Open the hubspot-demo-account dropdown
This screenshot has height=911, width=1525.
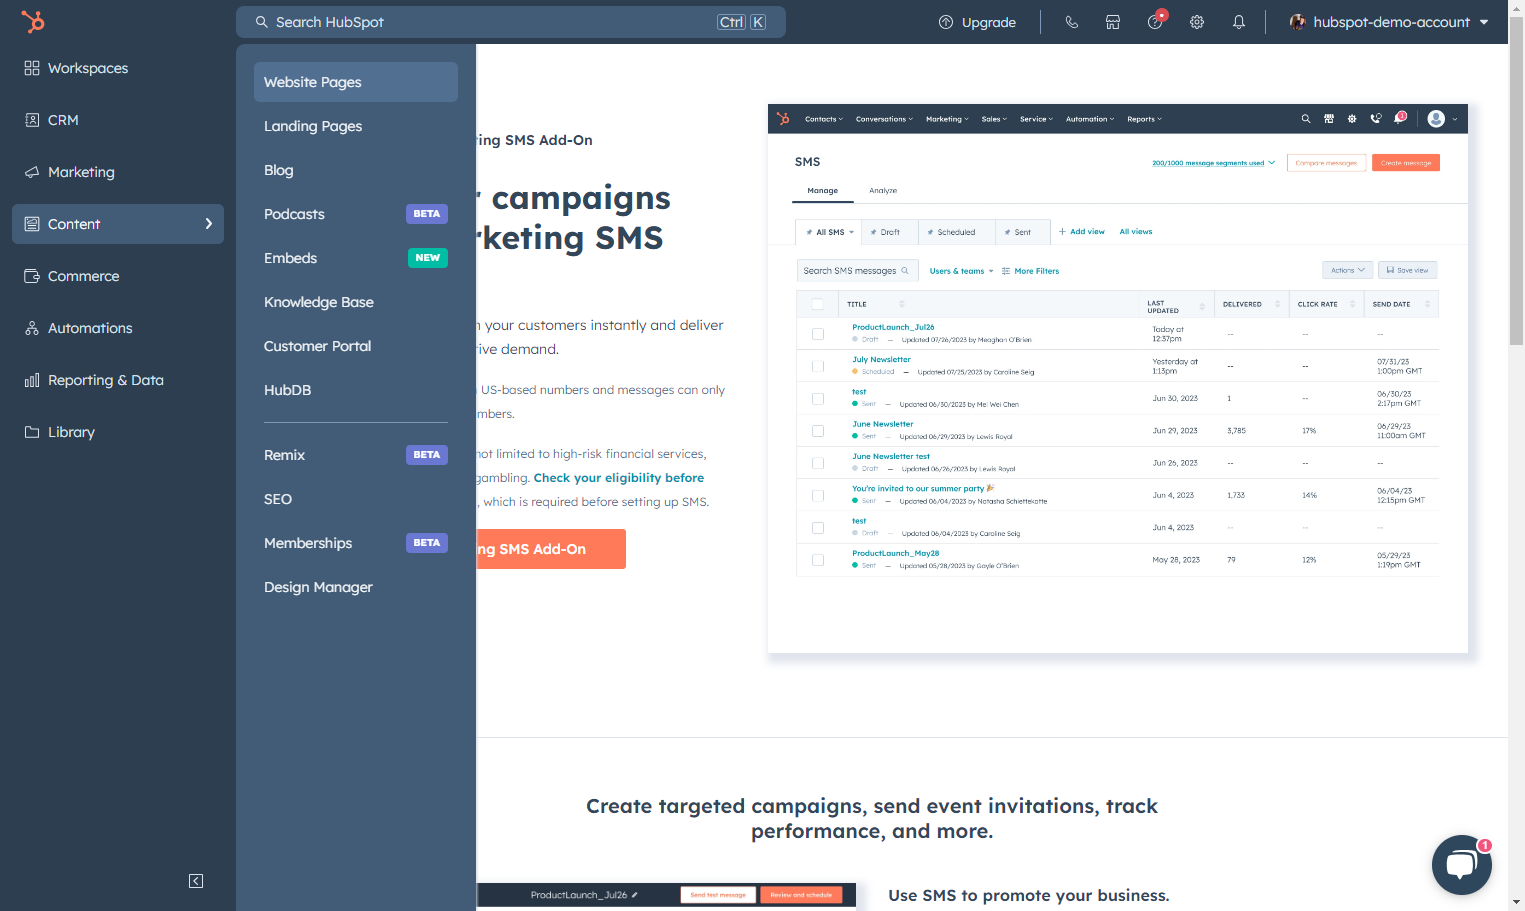(x=1389, y=22)
